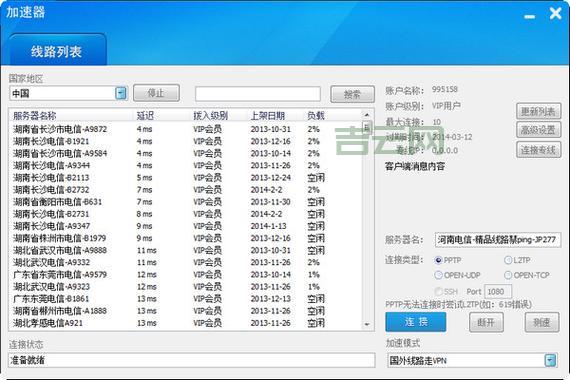Sort by 上架日期 column header
Viewport: 570px width, 380px height.
[268, 116]
